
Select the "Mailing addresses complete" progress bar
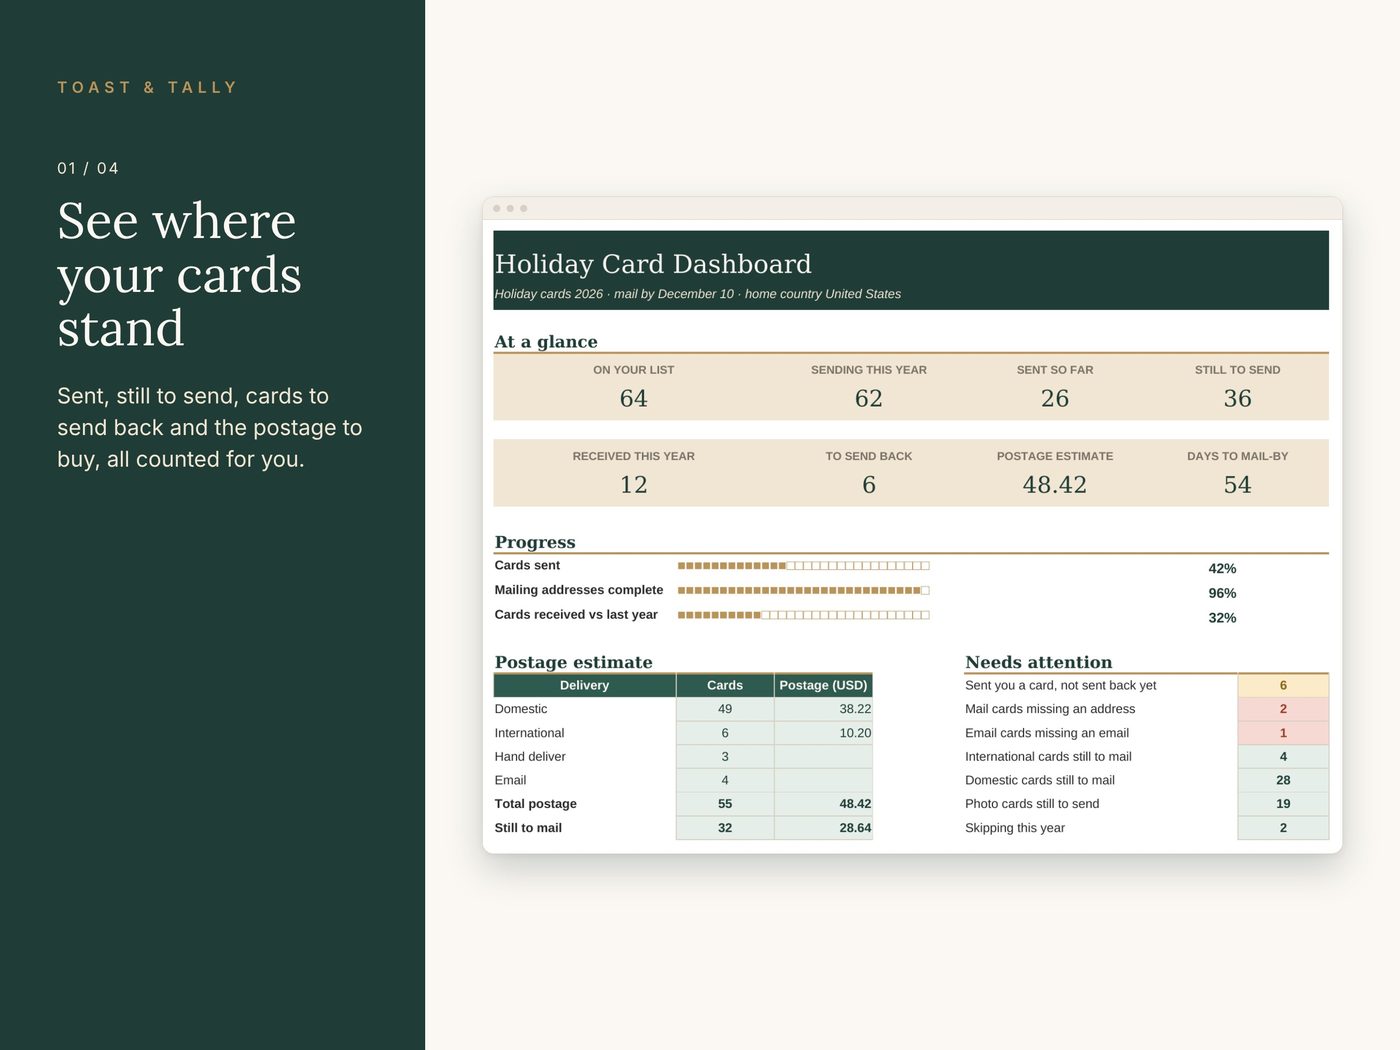804,591
